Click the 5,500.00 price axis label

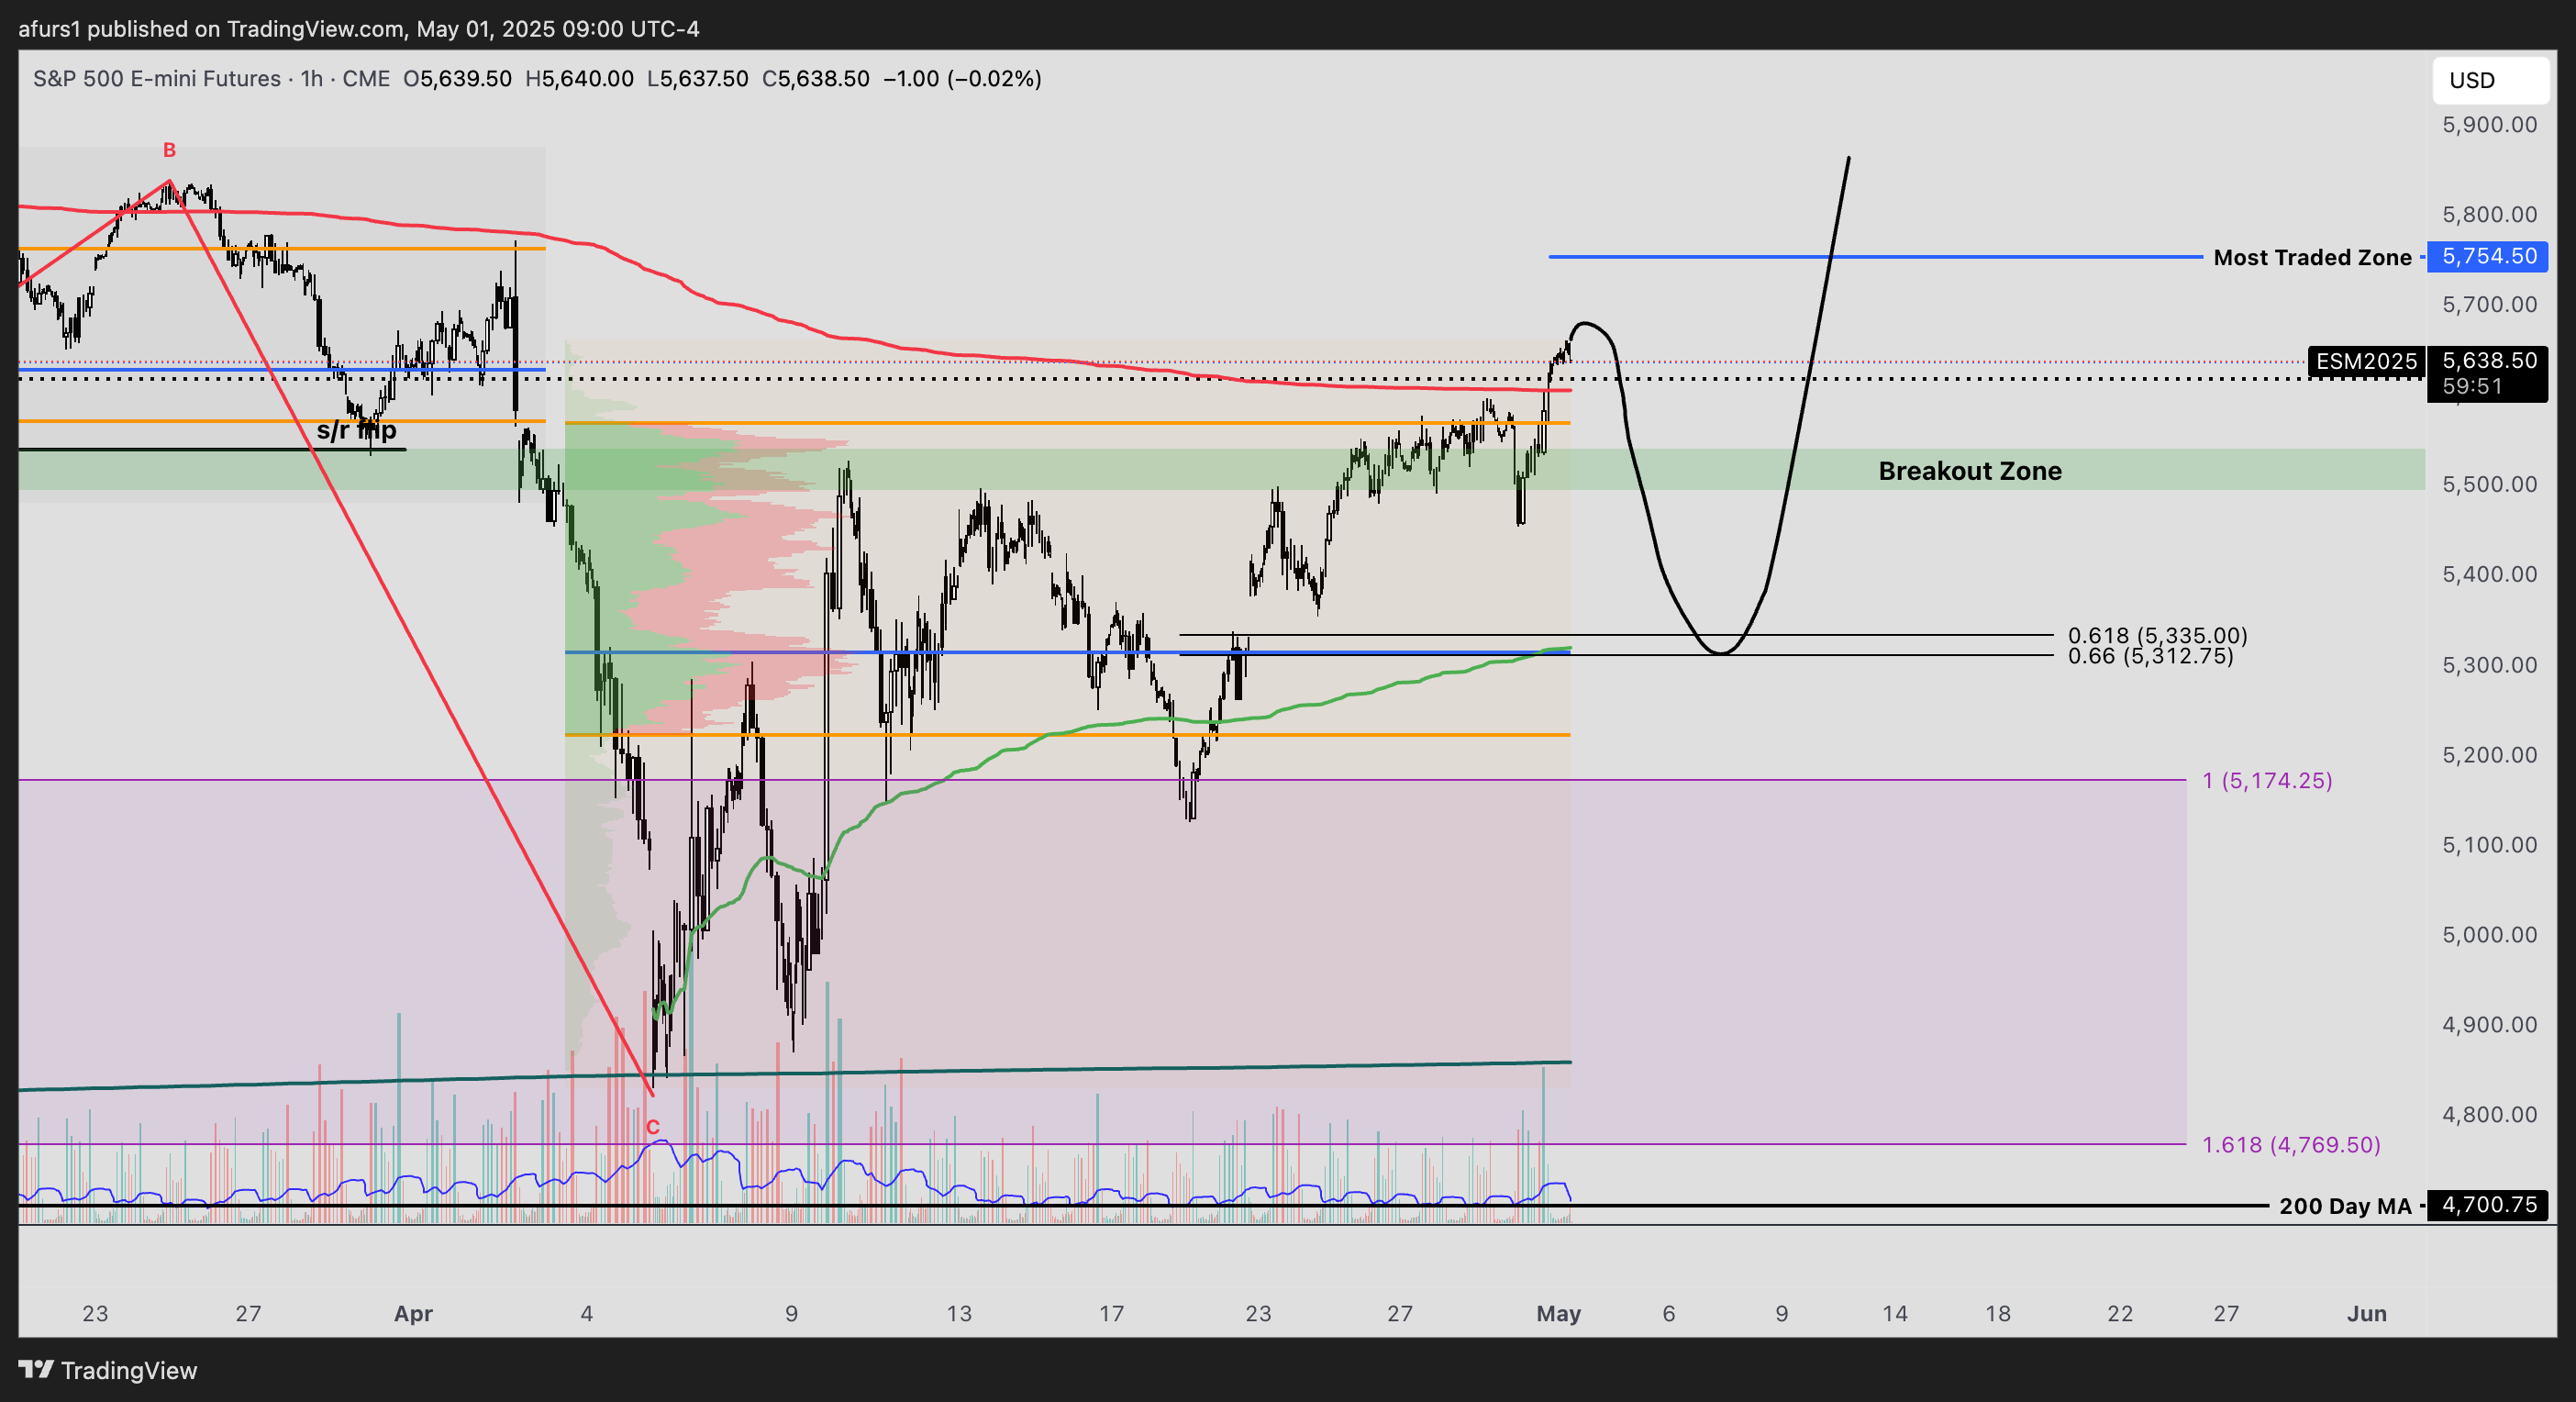[2489, 485]
